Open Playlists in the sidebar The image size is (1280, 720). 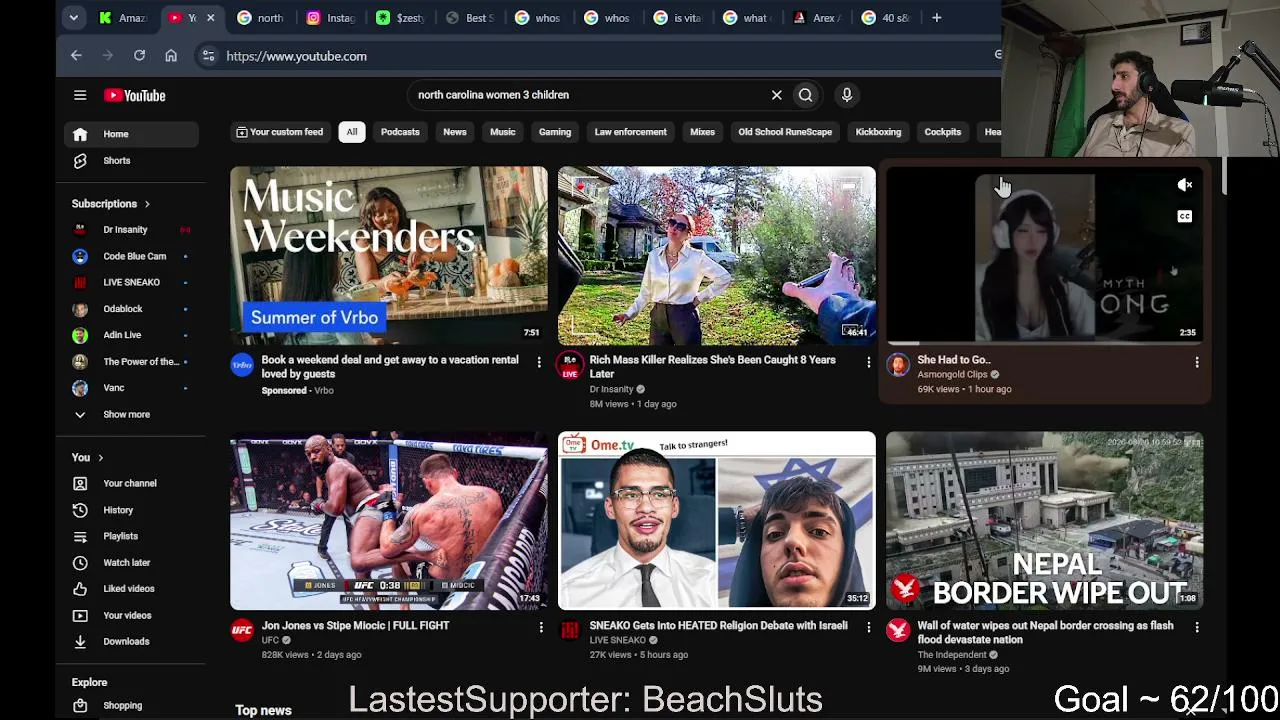pyautogui.click(x=131, y=536)
